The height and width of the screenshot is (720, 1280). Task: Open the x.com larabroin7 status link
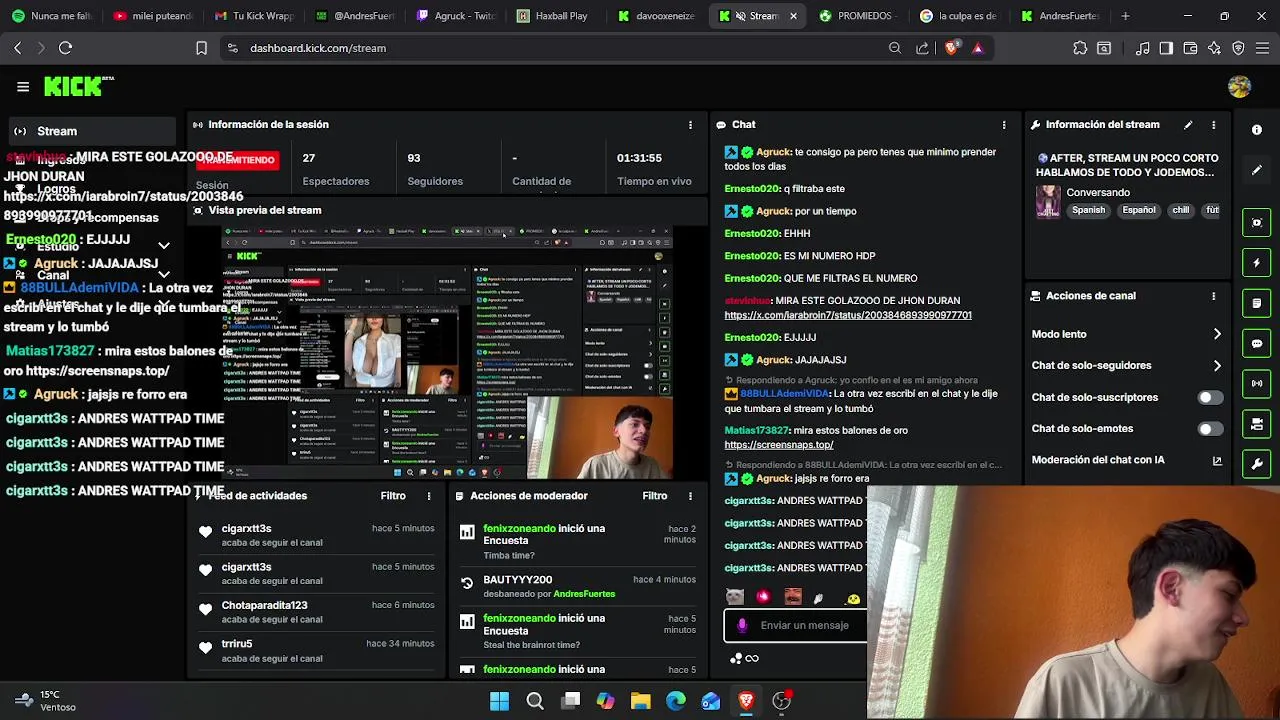tap(848, 316)
